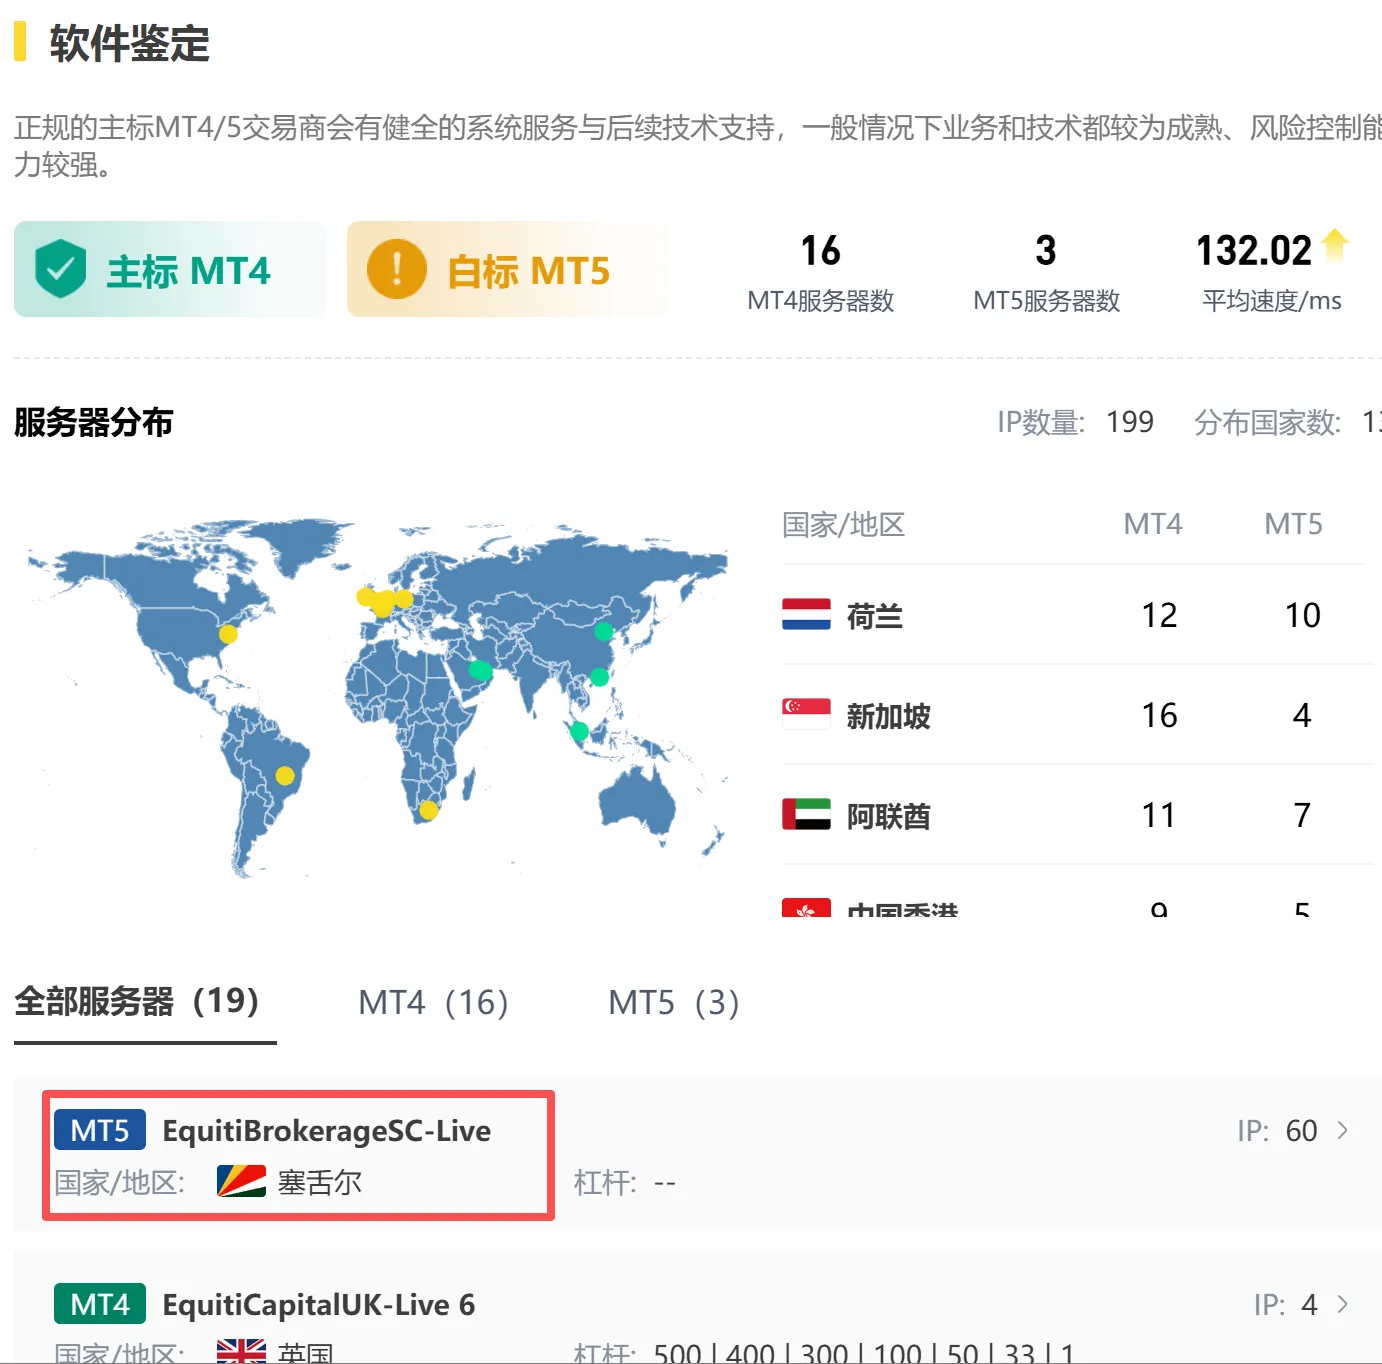The width and height of the screenshot is (1382, 1364).
Task: Click the Netherlands flag icon
Action: coord(806,614)
